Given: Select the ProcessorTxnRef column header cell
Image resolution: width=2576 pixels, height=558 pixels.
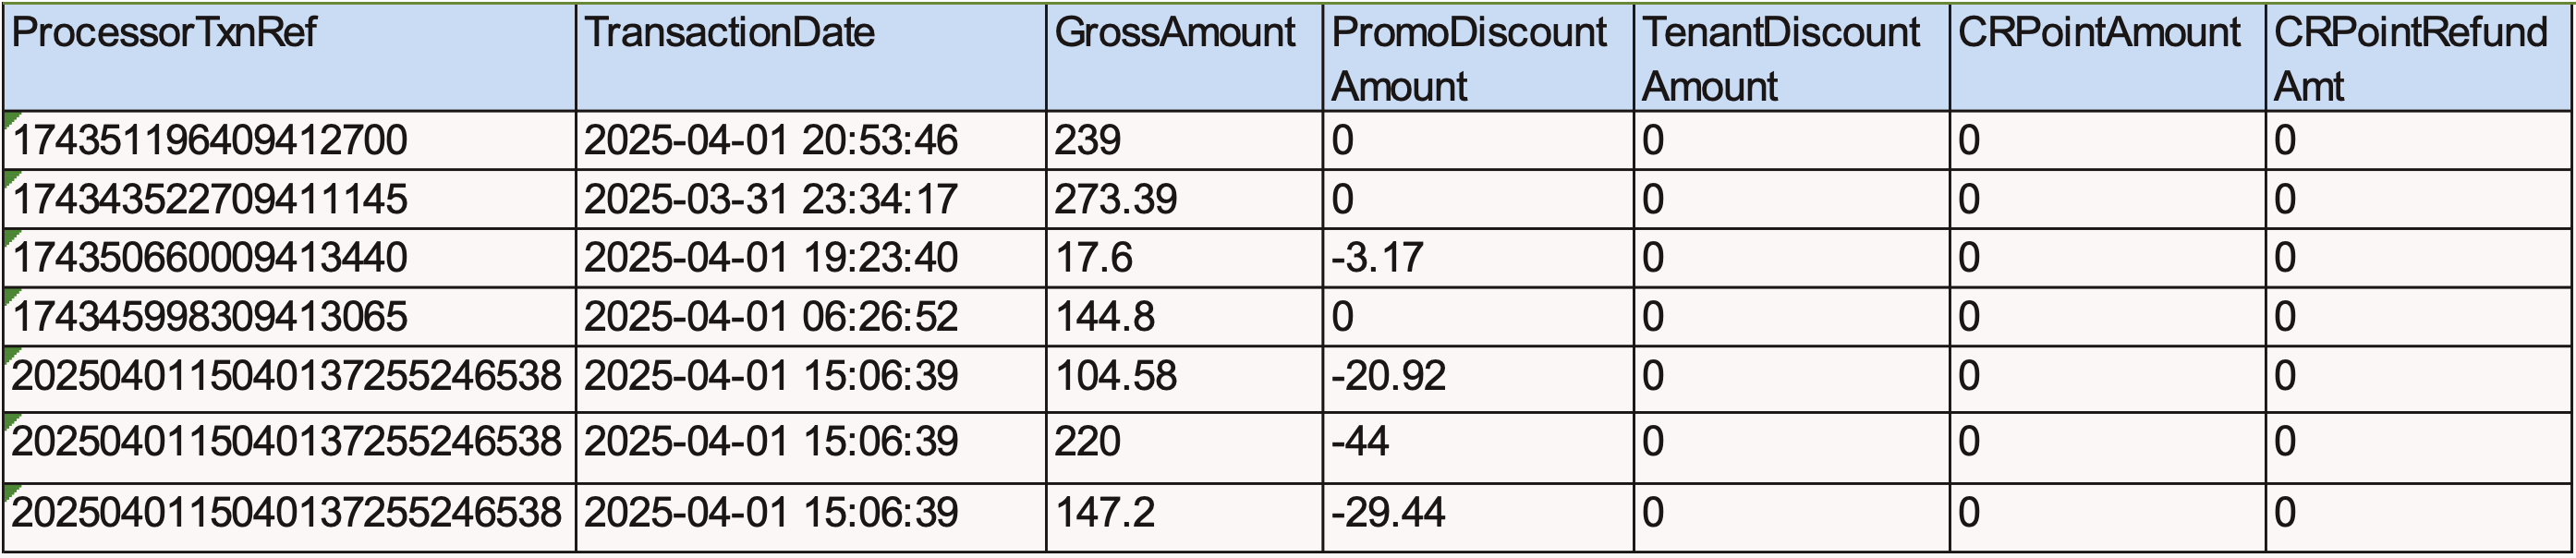Looking at the screenshot, I should 289,58.
